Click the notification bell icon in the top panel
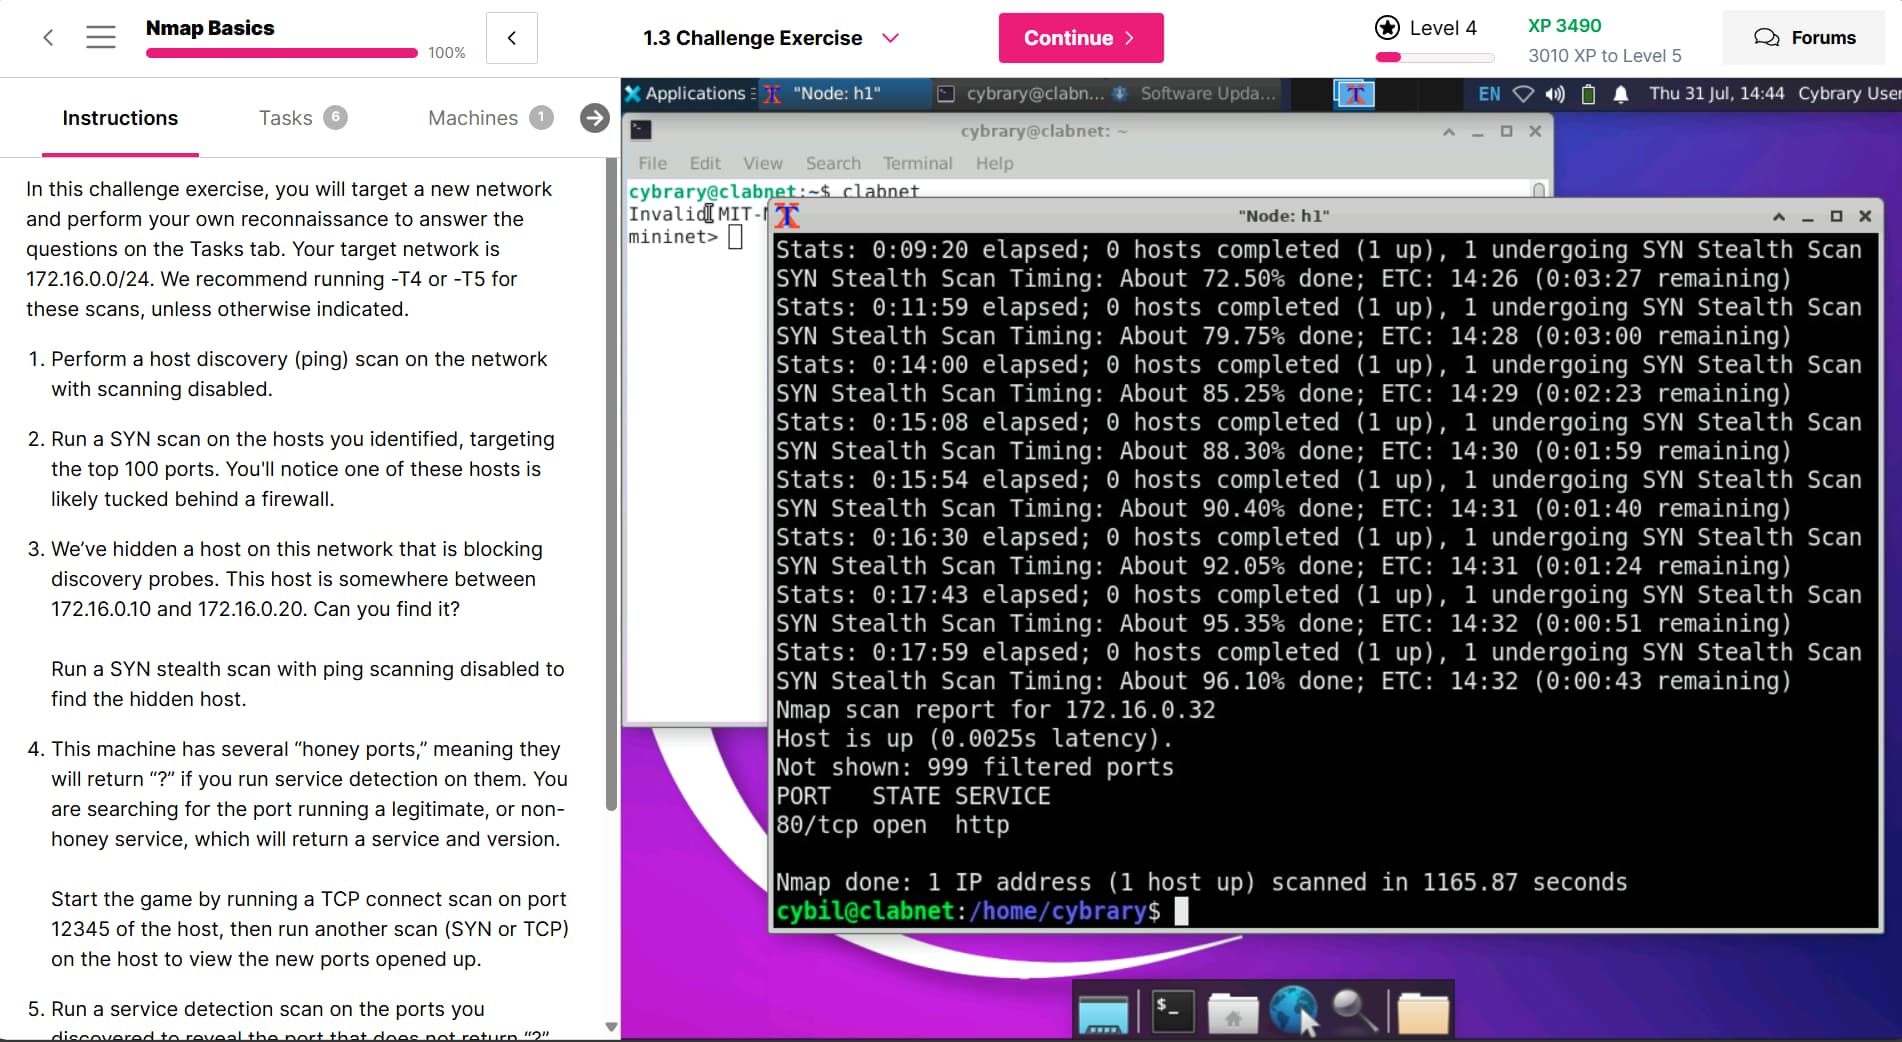This screenshot has height=1042, width=1902. (1621, 94)
